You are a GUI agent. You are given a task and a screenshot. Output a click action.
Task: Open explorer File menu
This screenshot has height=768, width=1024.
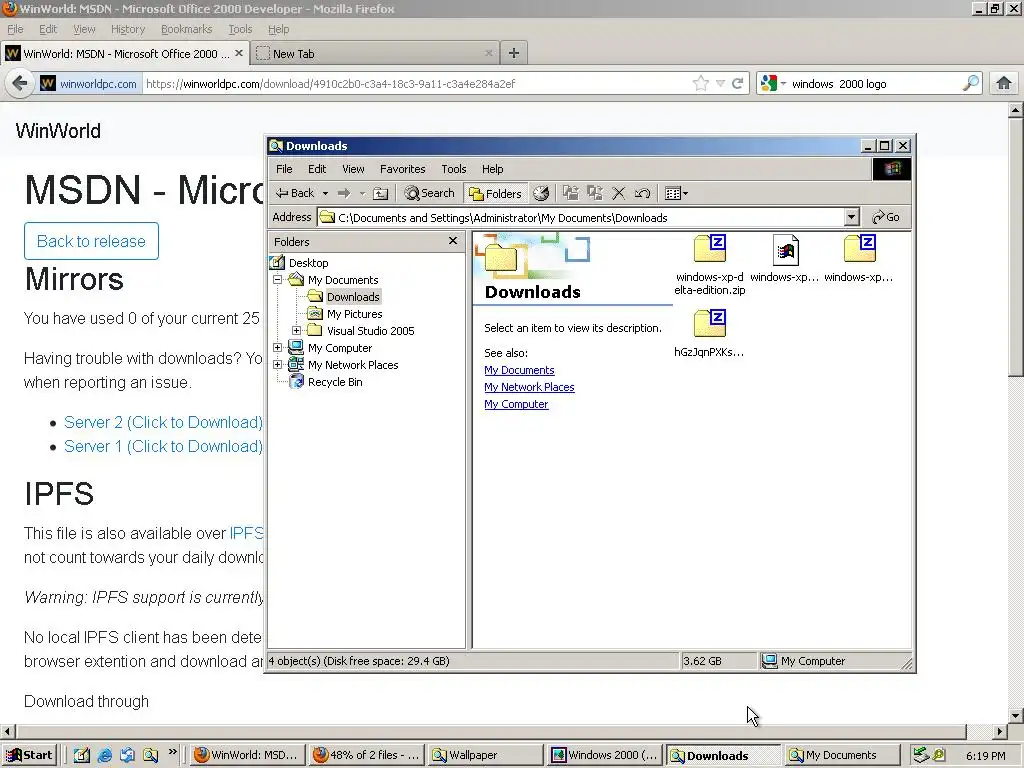284,169
